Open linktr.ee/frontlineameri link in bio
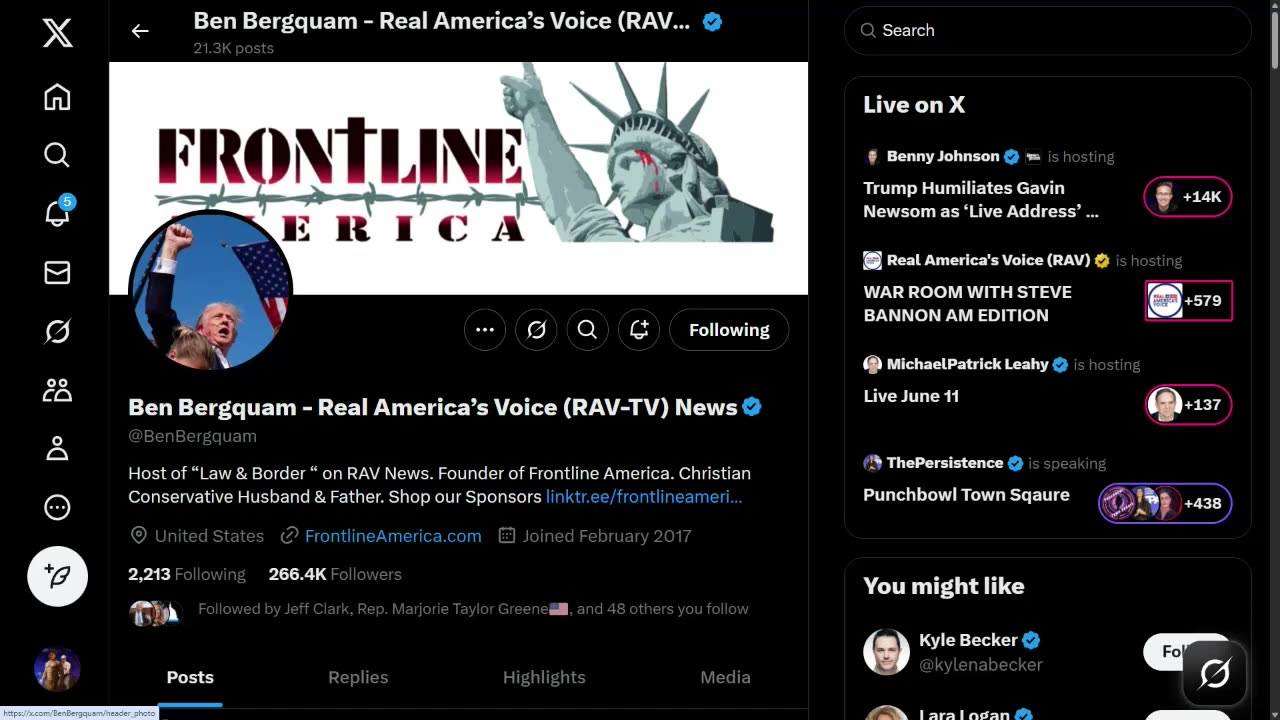The image size is (1280, 720). (x=644, y=496)
